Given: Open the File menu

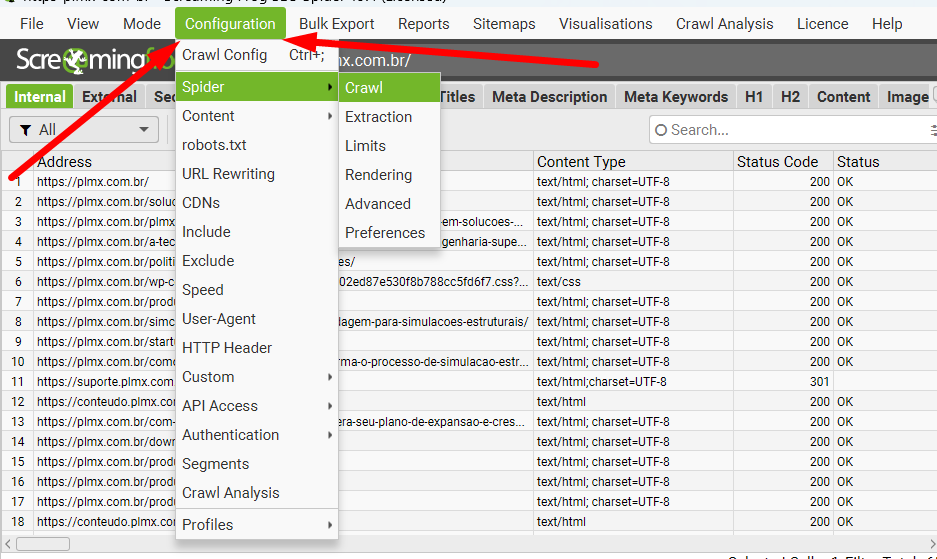Looking at the screenshot, I should (32, 24).
